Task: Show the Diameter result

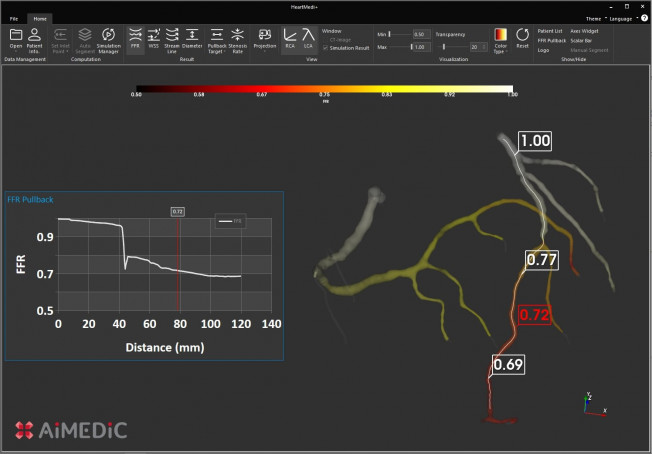Action: pyautogui.click(x=193, y=39)
